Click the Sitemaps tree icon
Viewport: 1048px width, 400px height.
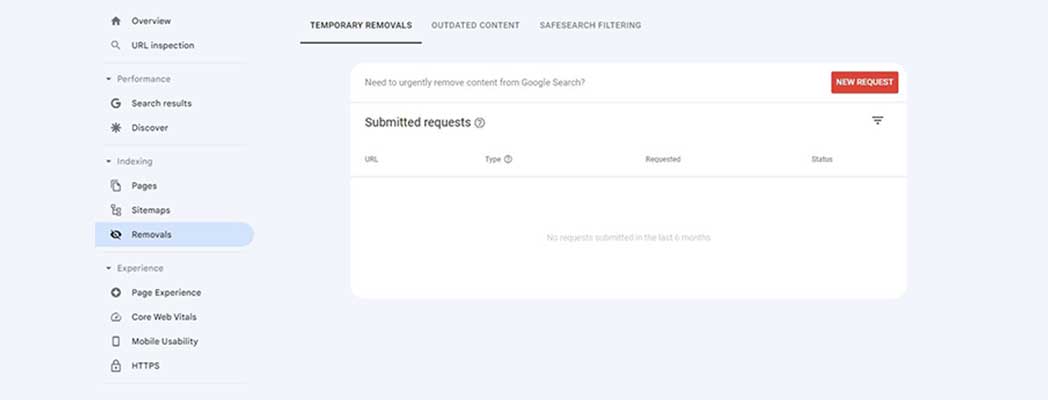(116, 210)
